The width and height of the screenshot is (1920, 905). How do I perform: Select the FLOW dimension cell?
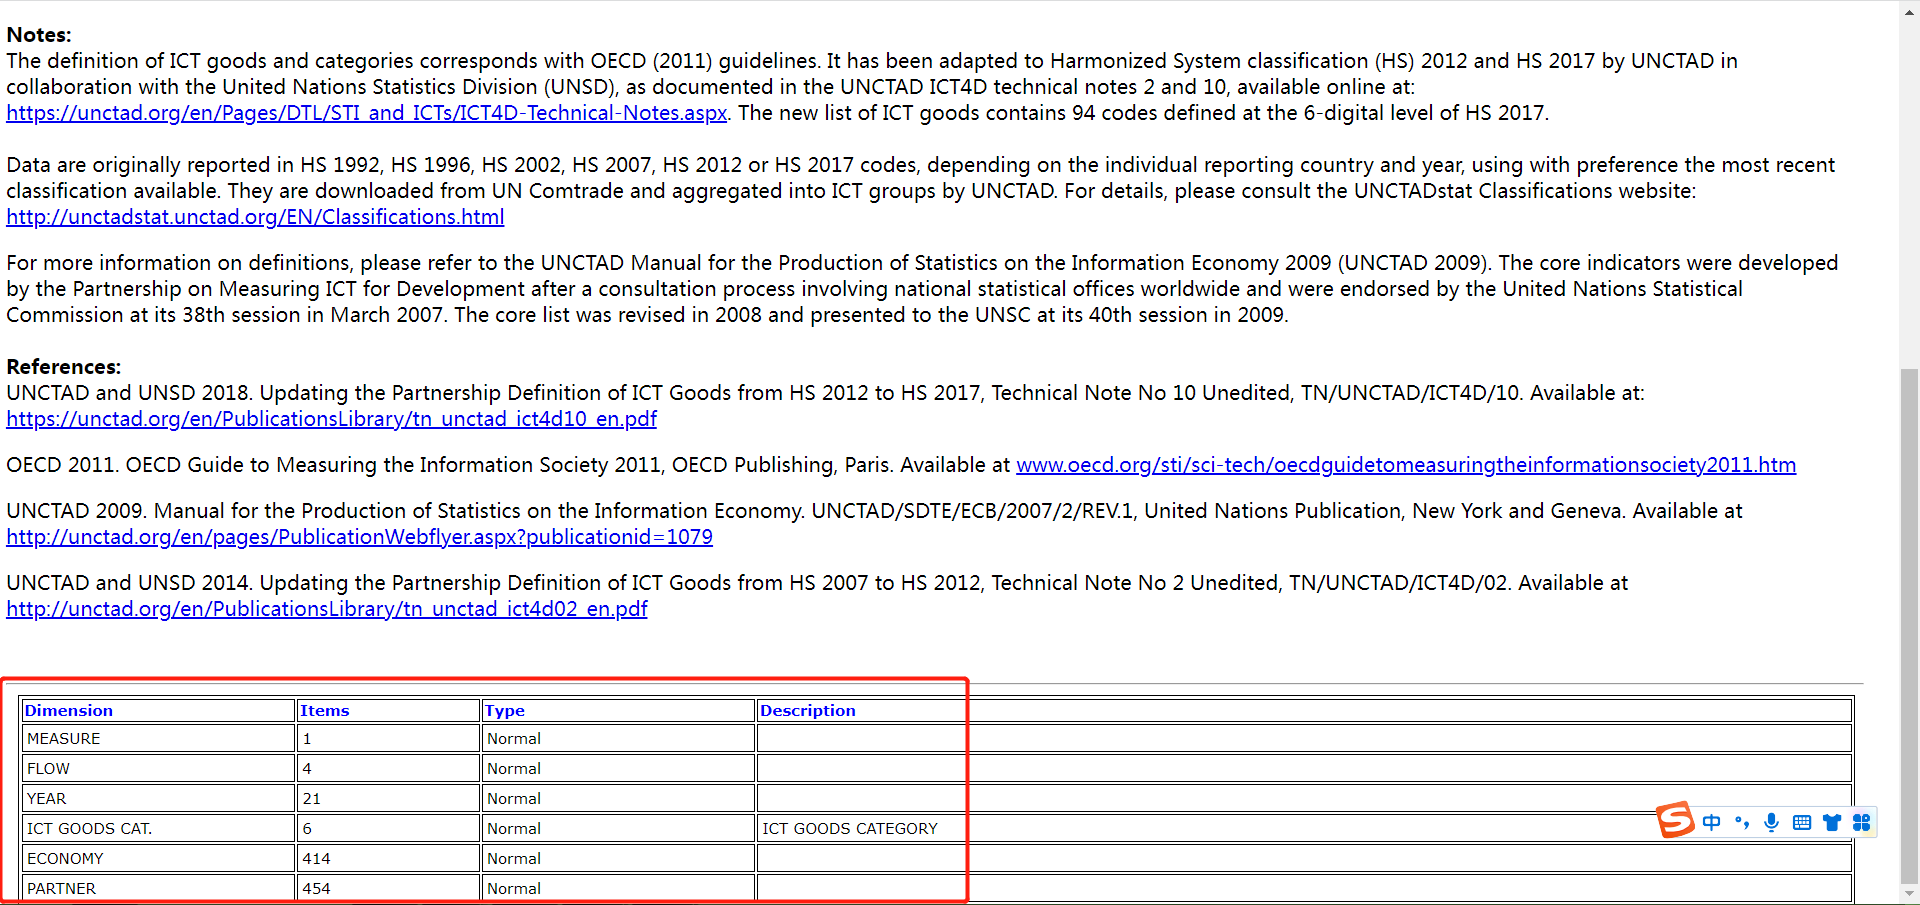click(x=159, y=769)
